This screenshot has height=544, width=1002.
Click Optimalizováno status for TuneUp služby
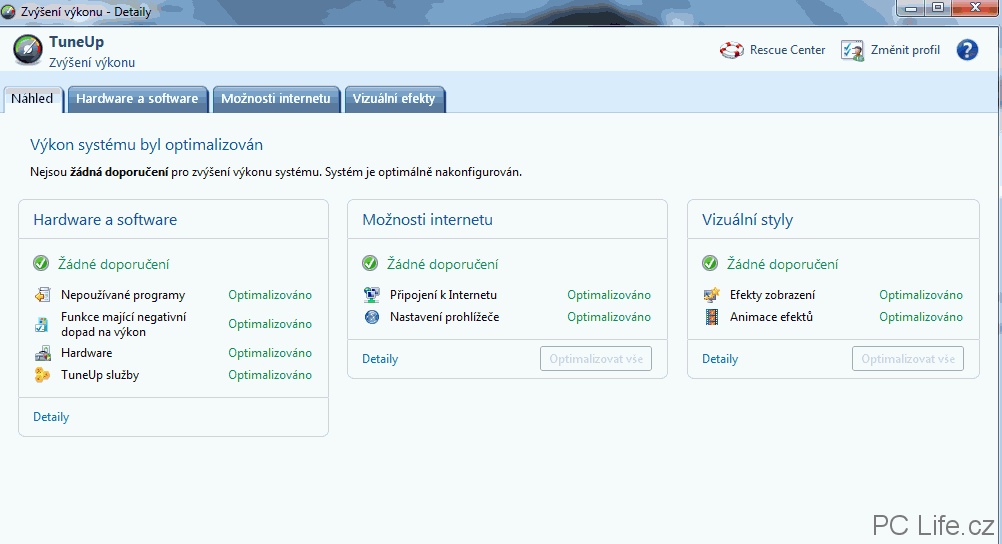pyautogui.click(x=270, y=375)
